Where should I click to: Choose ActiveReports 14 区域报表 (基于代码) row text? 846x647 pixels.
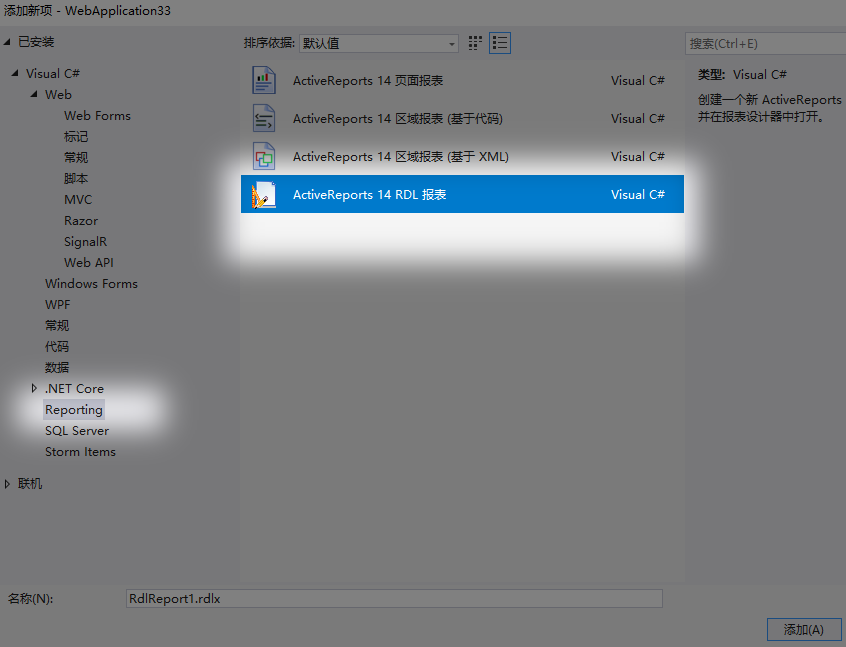[x=398, y=119]
